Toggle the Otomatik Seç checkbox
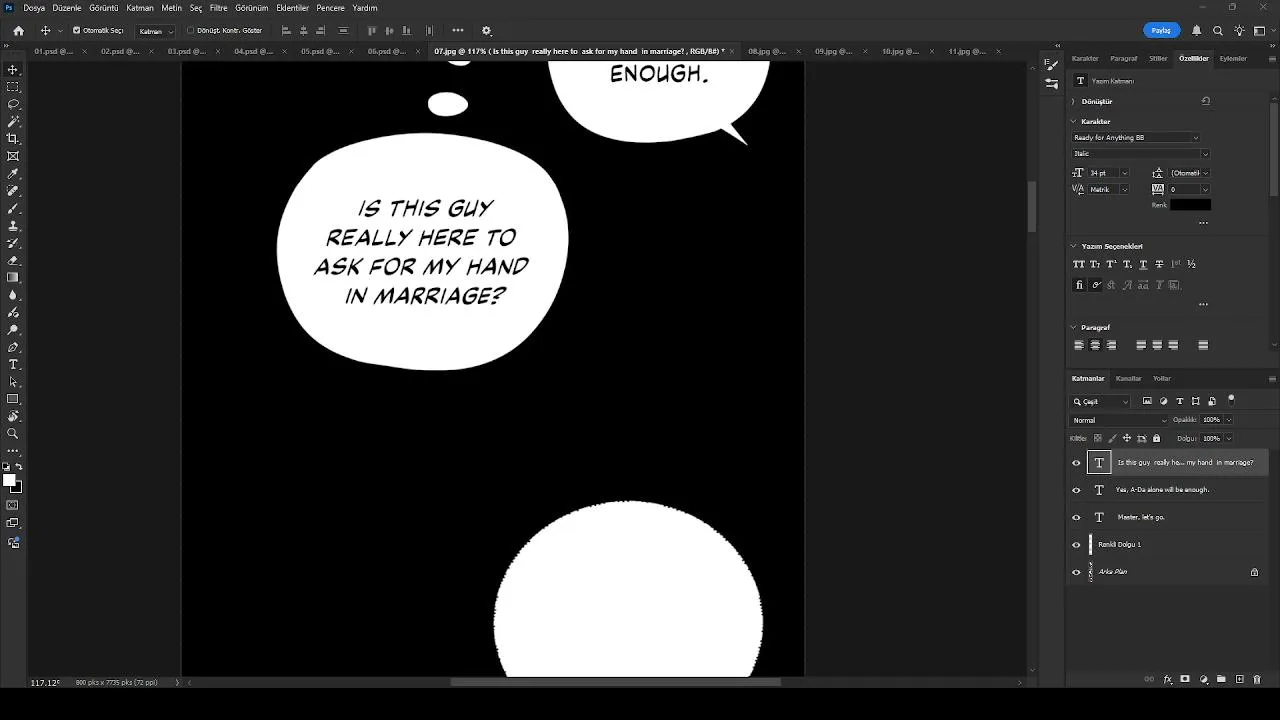This screenshot has width=1280, height=720. point(76,31)
